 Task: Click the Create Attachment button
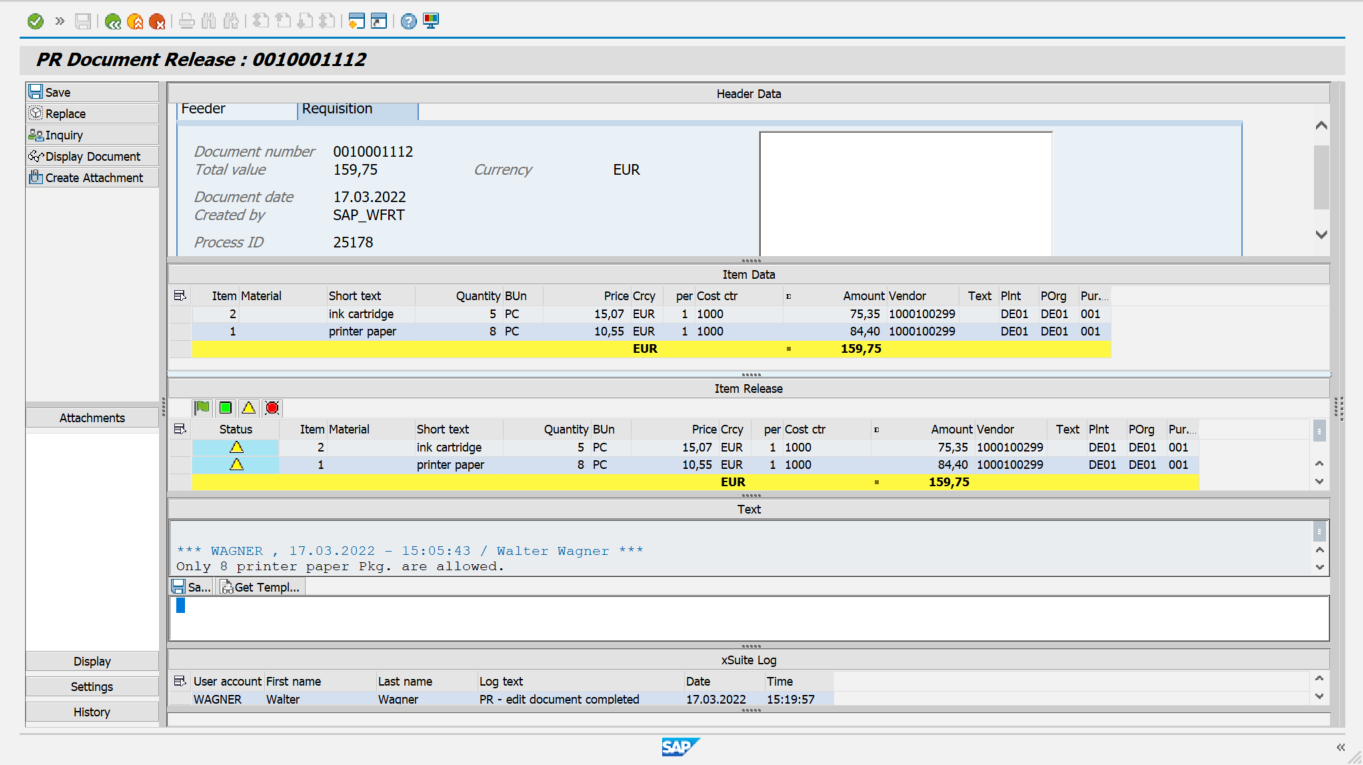(92, 178)
